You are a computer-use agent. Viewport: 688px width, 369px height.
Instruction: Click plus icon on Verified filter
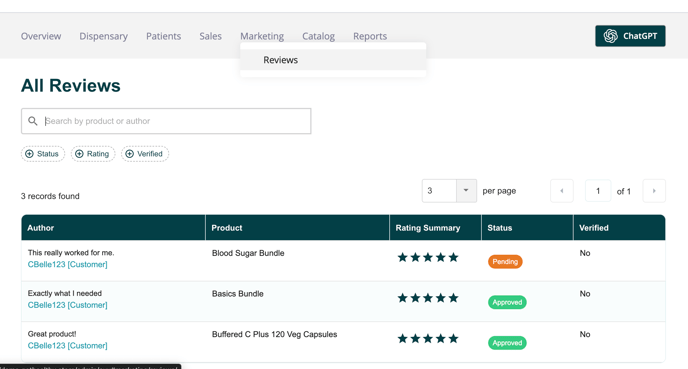[x=129, y=154]
